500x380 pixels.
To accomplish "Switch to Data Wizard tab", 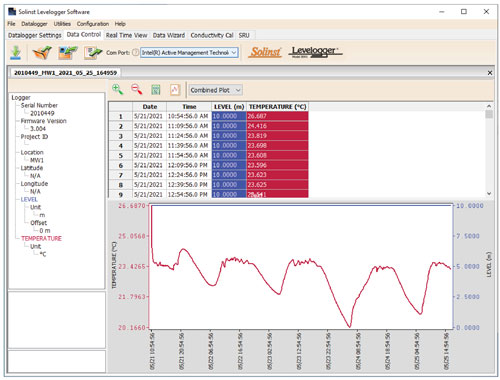I will (x=169, y=35).
